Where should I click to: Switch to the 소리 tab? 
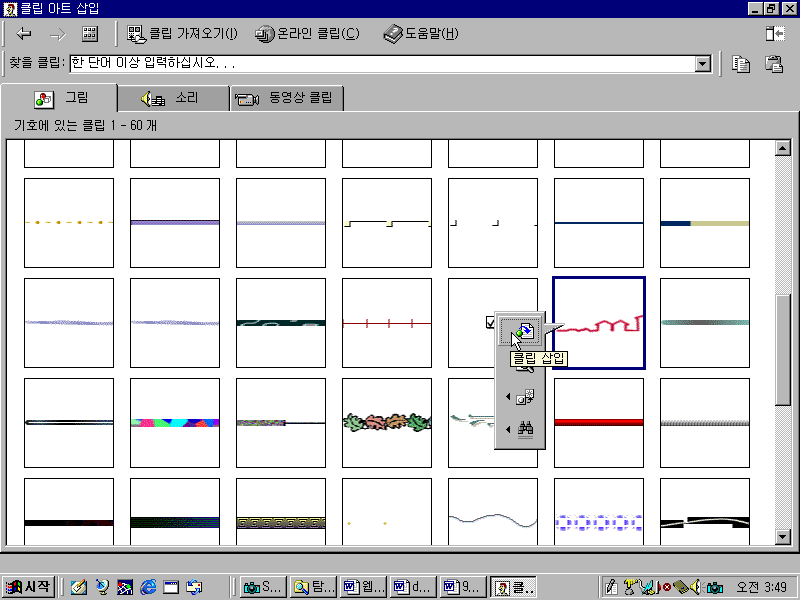pos(173,98)
